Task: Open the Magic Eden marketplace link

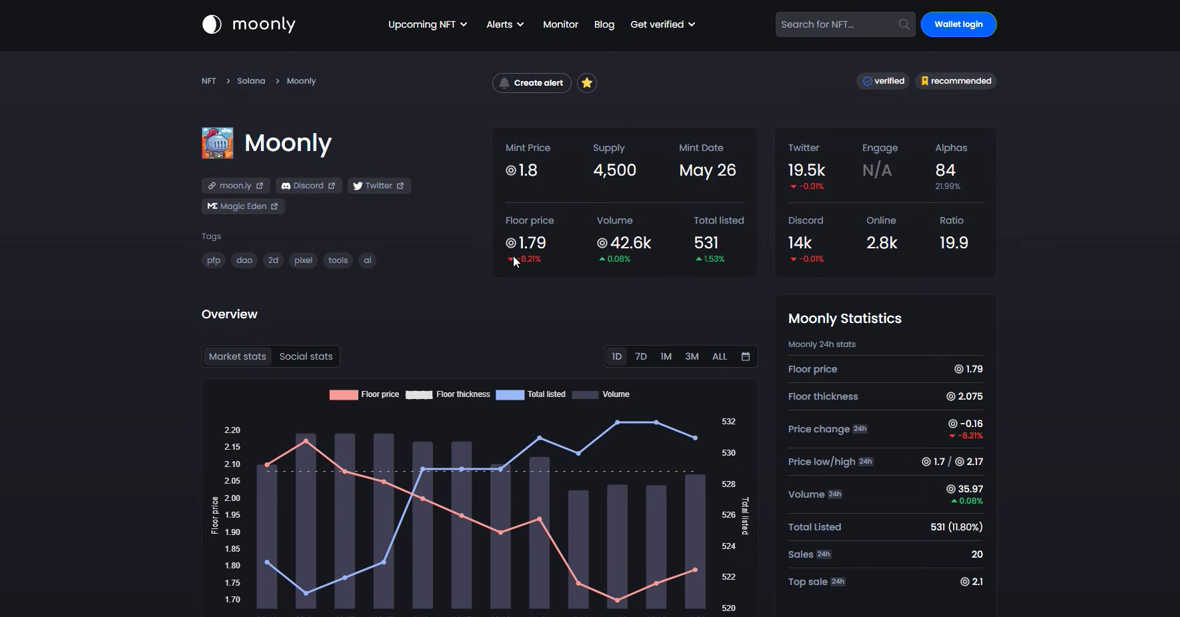Action: click(x=243, y=206)
